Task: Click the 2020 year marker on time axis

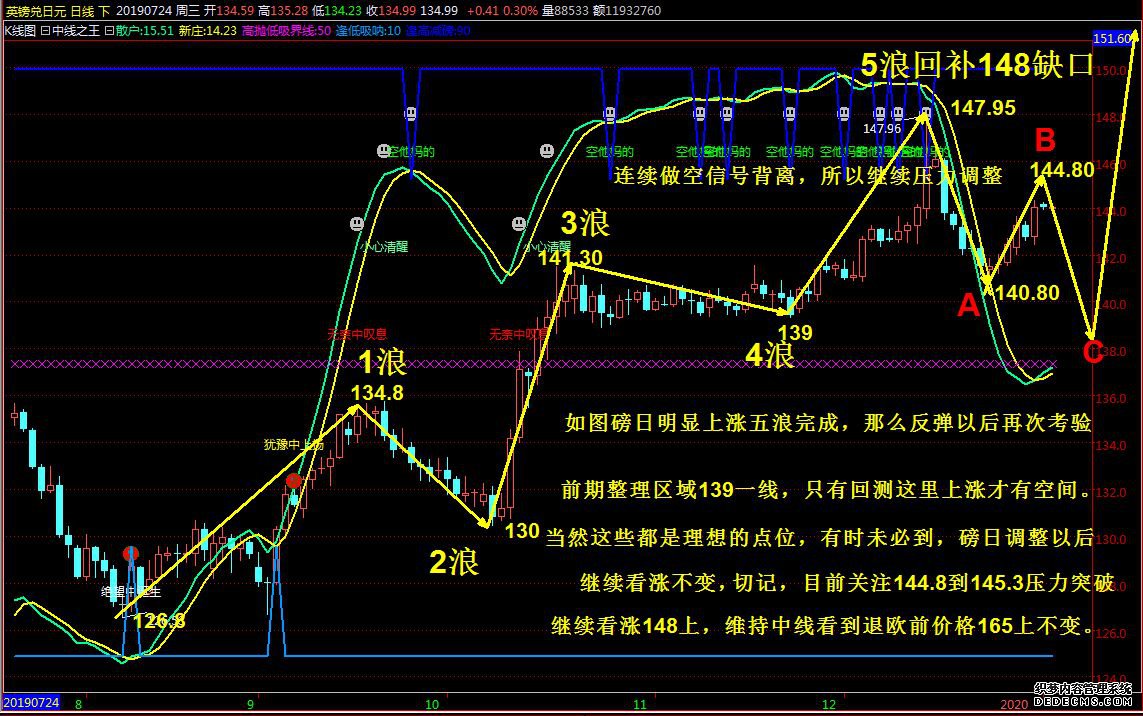Action: pos(1013,704)
